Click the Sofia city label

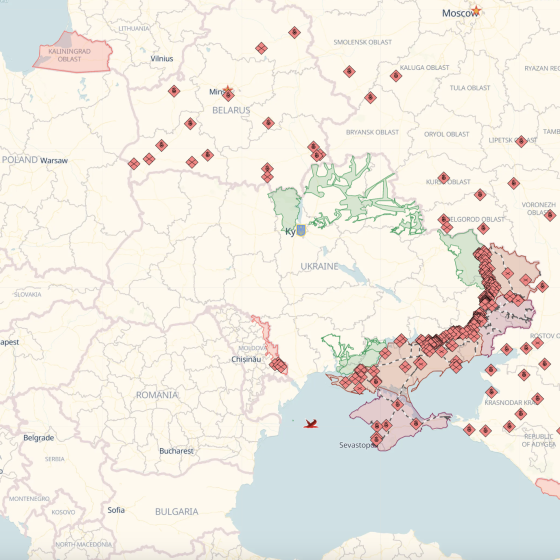116,510
